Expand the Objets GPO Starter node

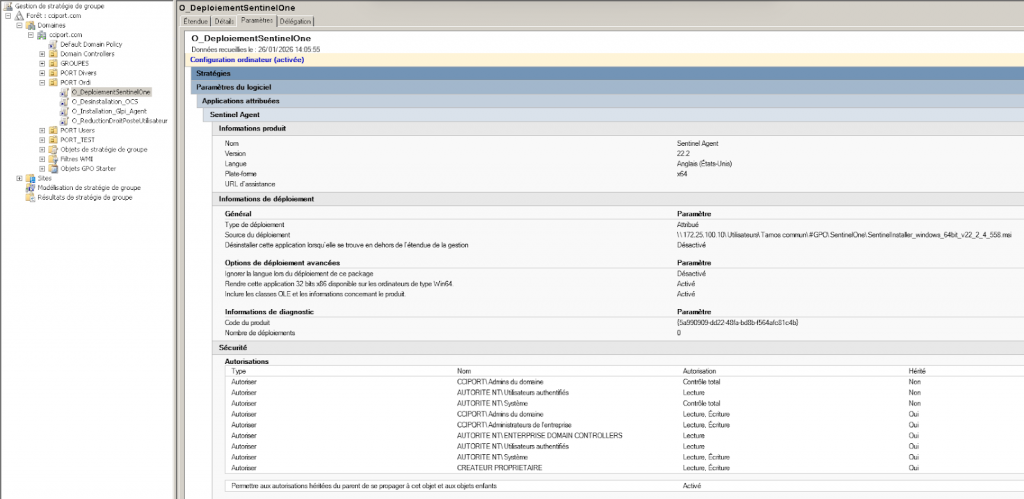point(42,169)
